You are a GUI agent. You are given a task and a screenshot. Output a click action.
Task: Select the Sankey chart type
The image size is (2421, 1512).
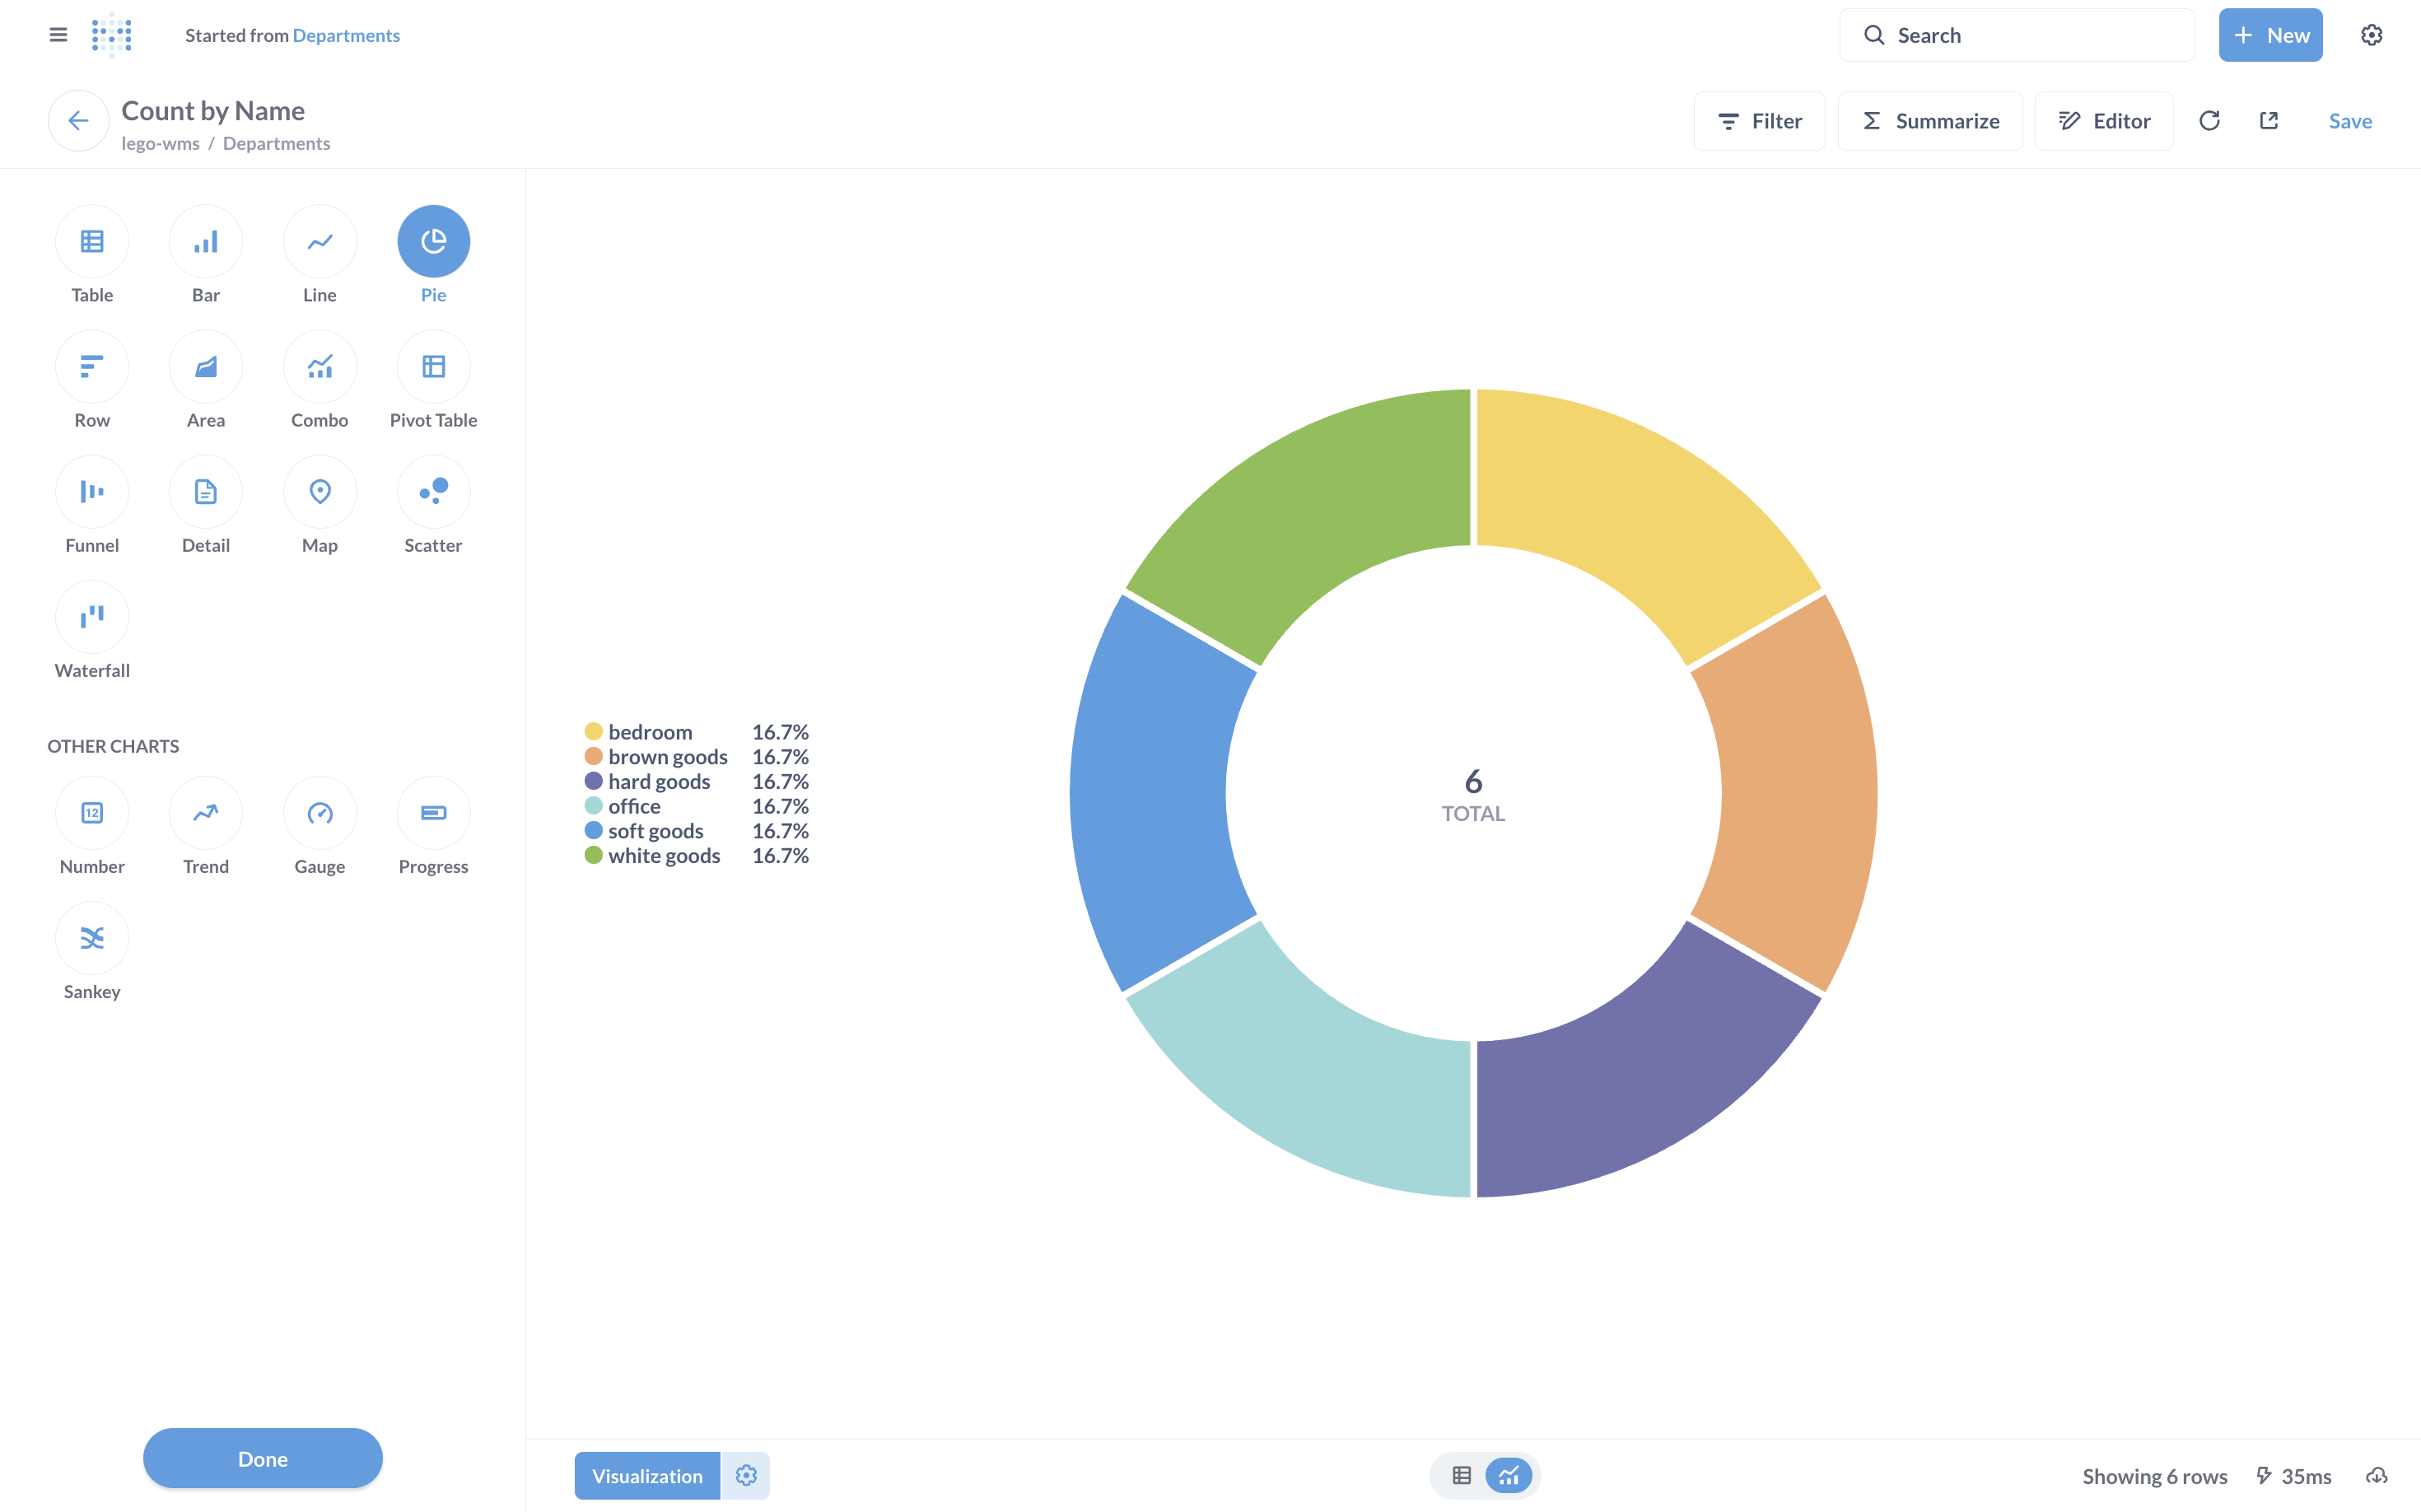click(92, 938)
